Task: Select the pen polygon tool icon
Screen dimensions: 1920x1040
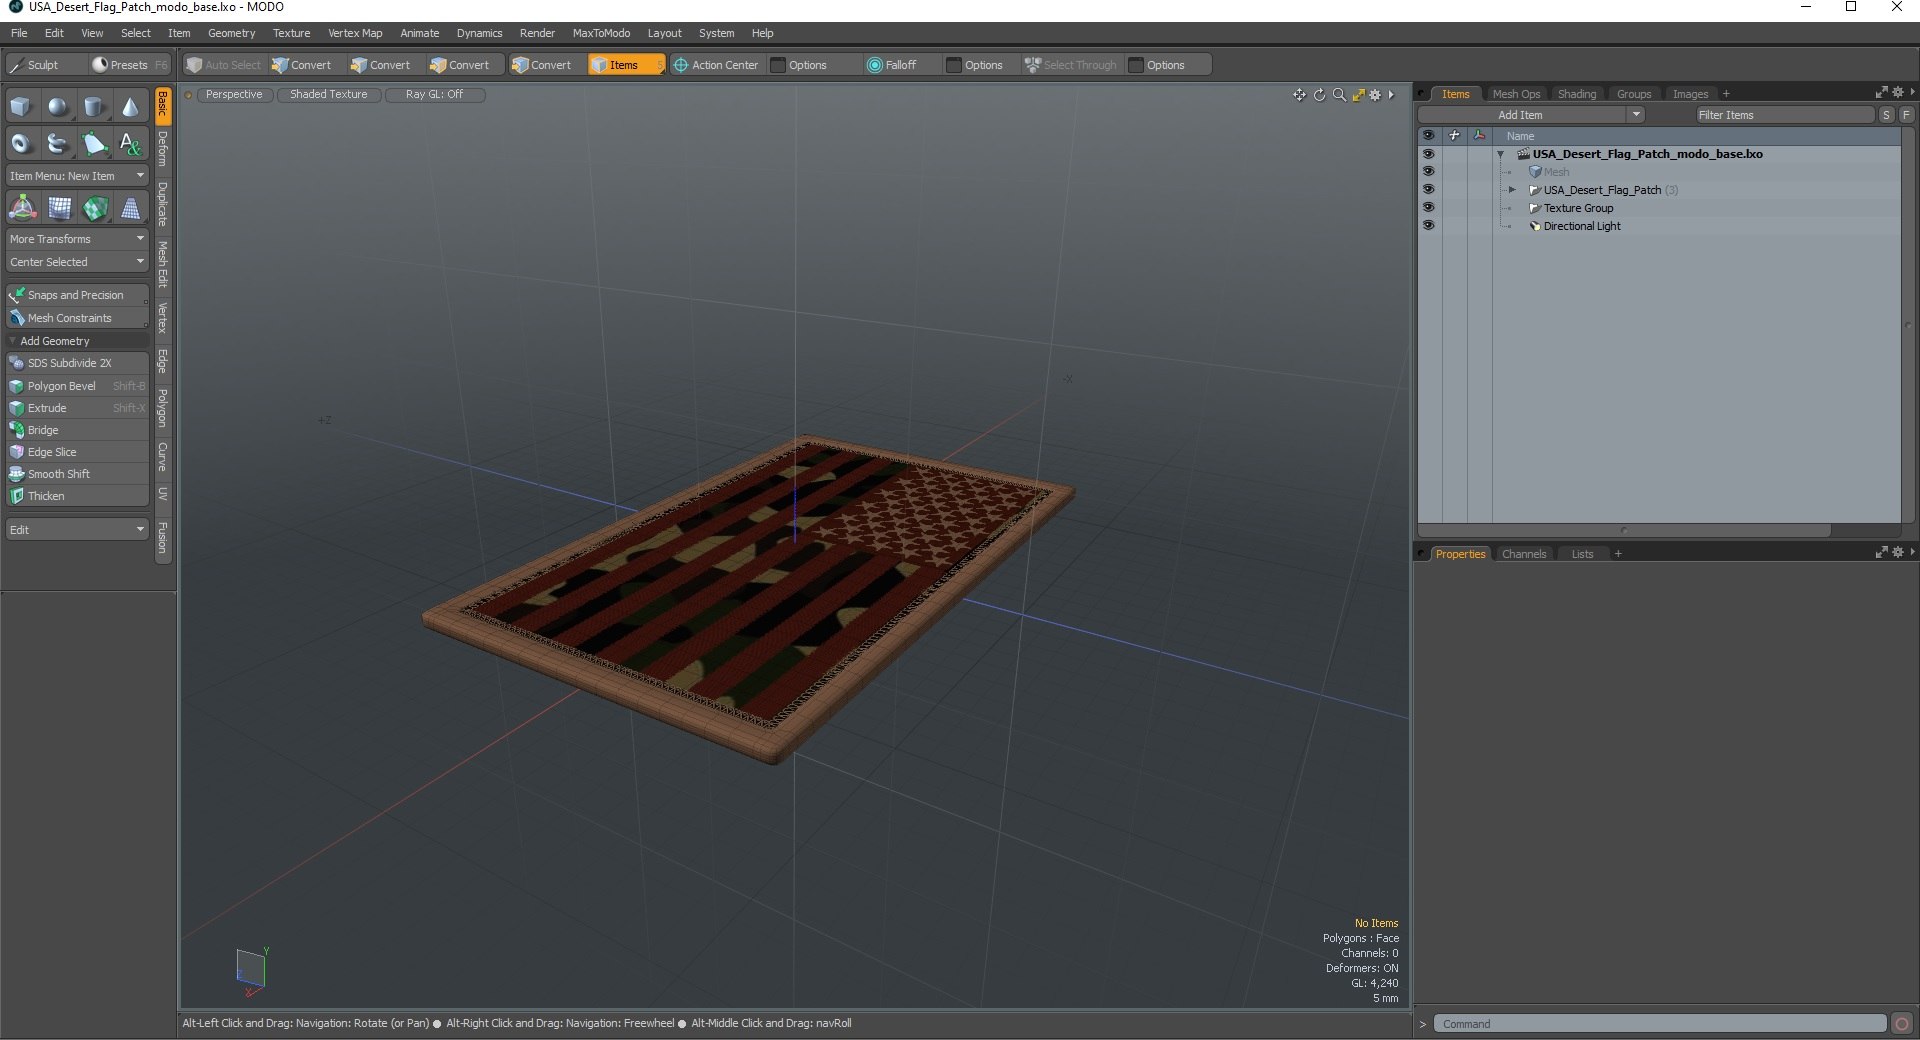Action: coord(94,144)
